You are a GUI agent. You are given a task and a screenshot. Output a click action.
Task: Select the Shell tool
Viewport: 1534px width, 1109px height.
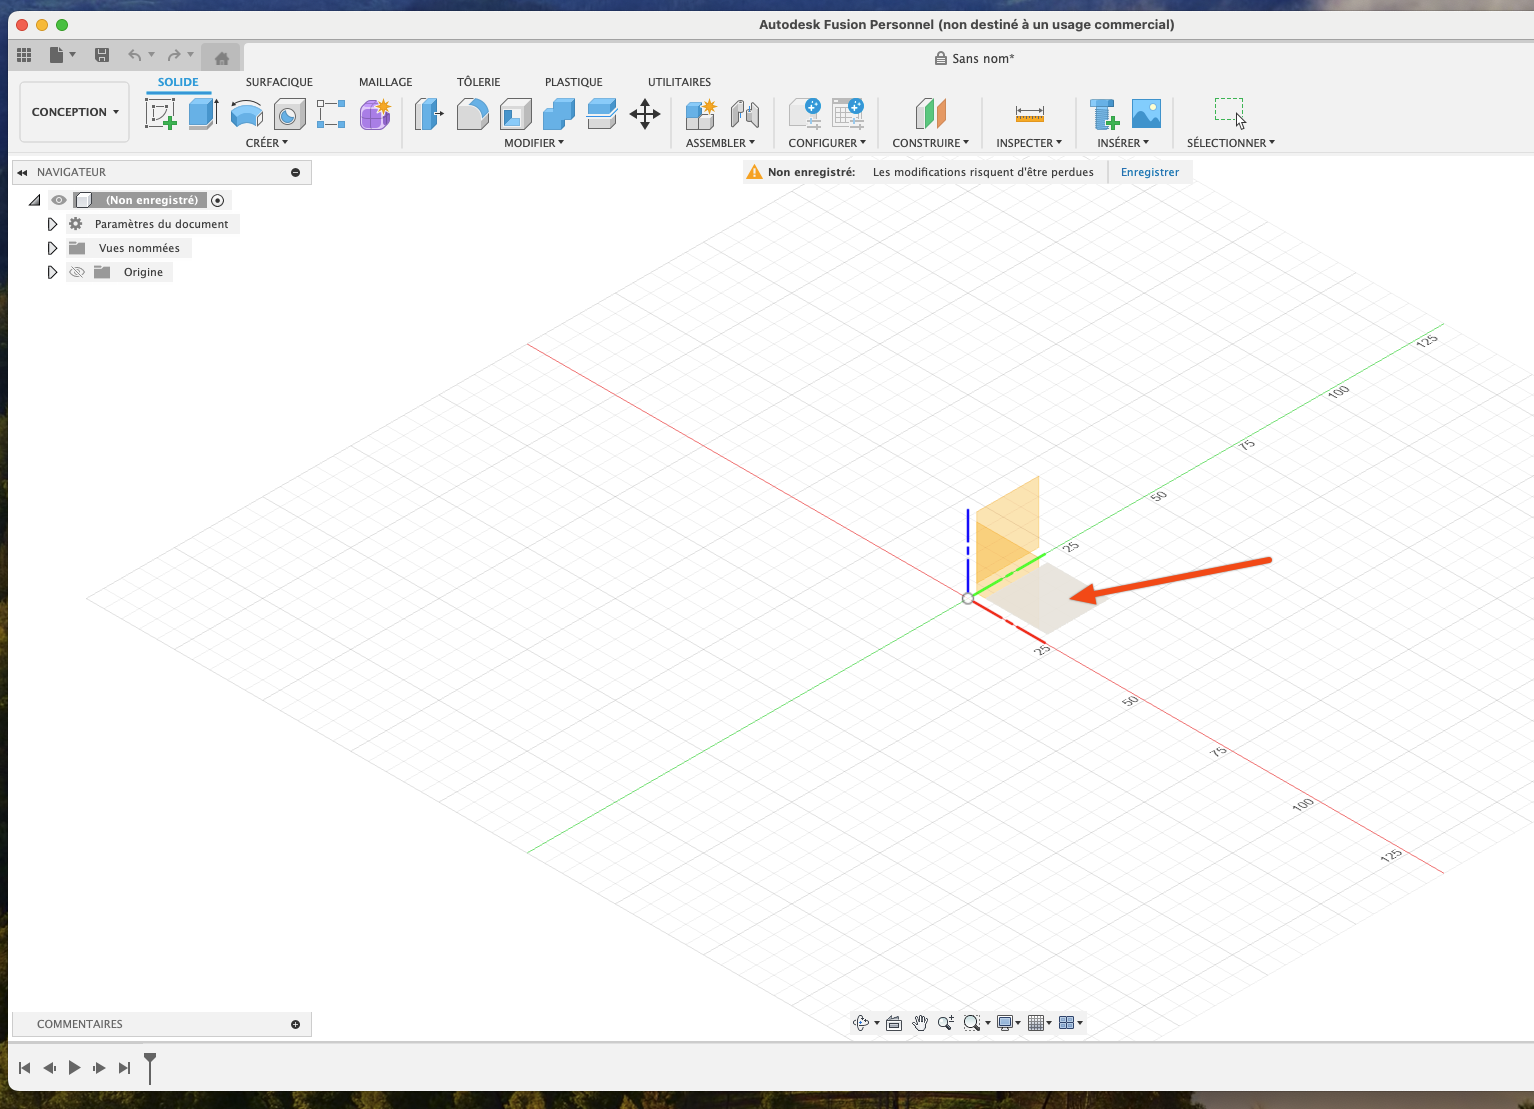pos(516,114)
